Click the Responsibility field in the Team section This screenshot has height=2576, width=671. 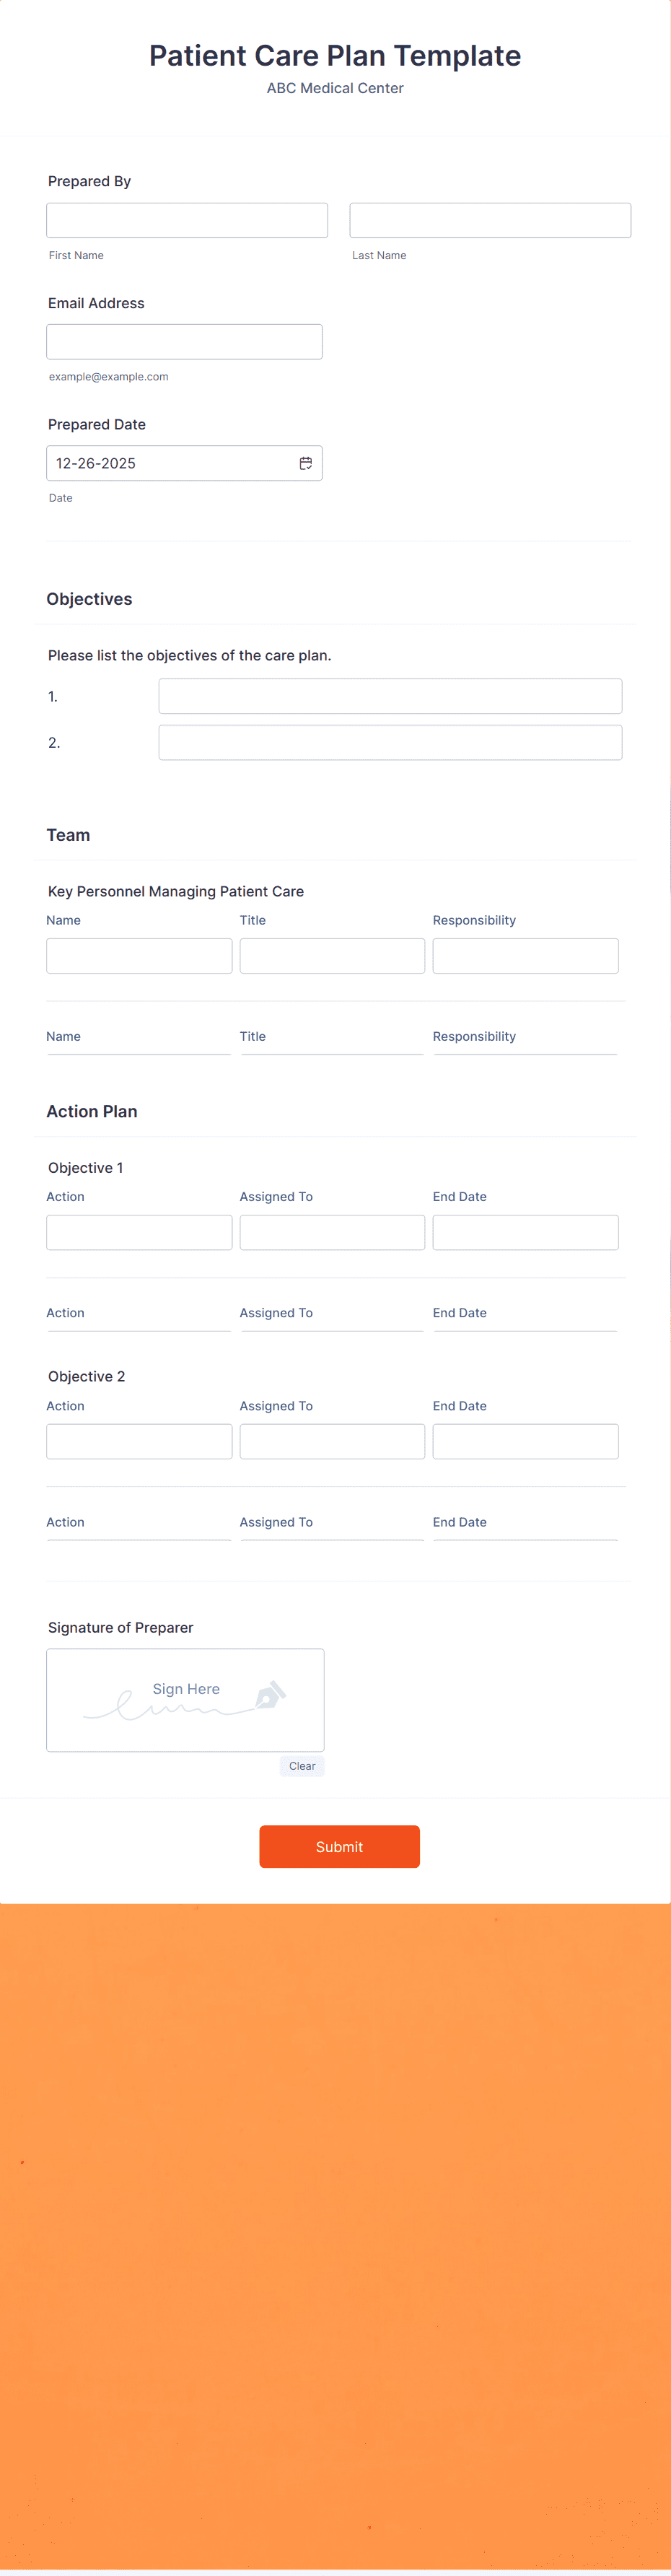pyautogui.click(x=525, y=955)
